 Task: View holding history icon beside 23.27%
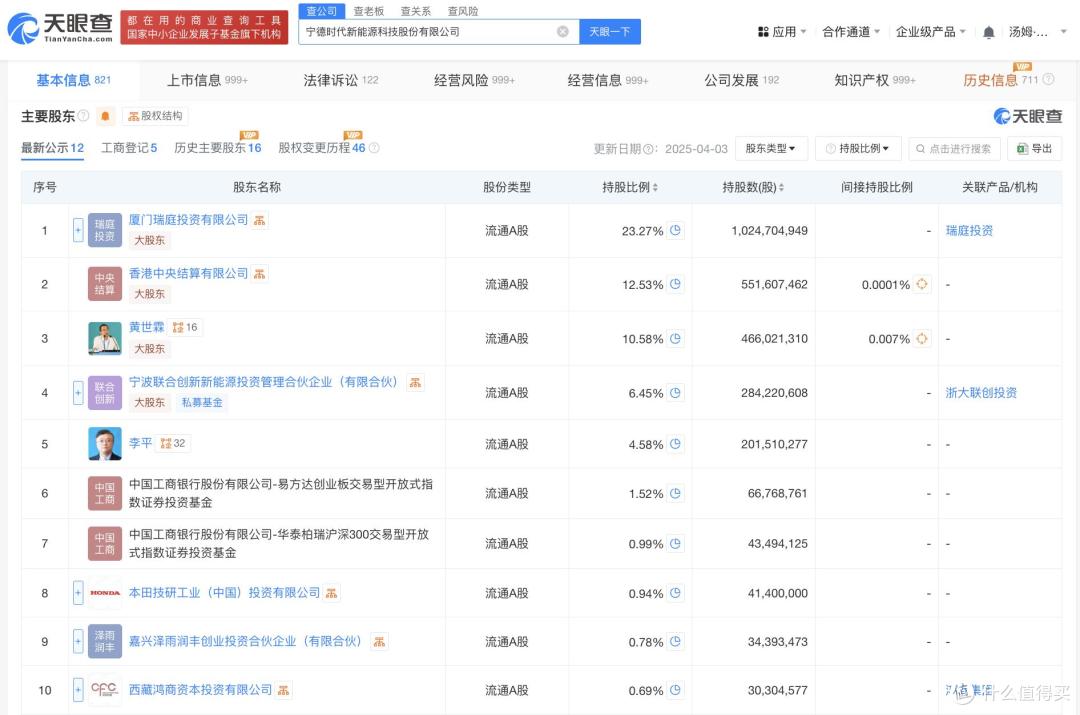coord(676,231)
